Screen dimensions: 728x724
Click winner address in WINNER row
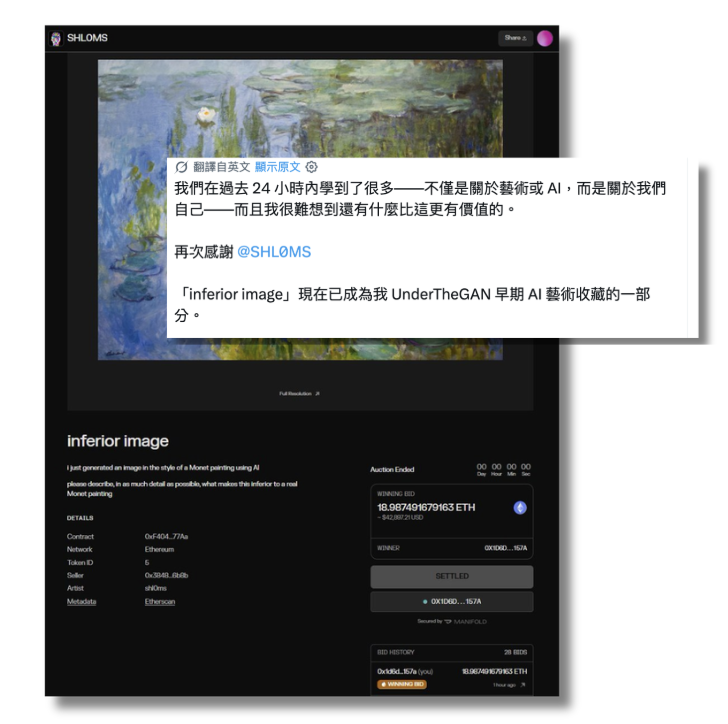point(506,548)
